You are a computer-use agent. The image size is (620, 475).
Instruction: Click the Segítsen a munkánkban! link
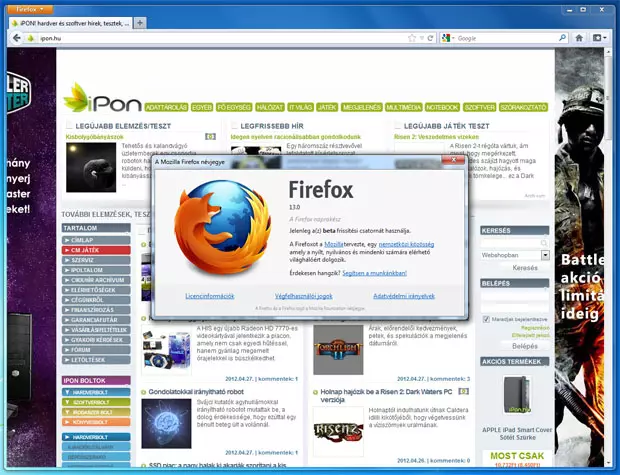point(374,273)
